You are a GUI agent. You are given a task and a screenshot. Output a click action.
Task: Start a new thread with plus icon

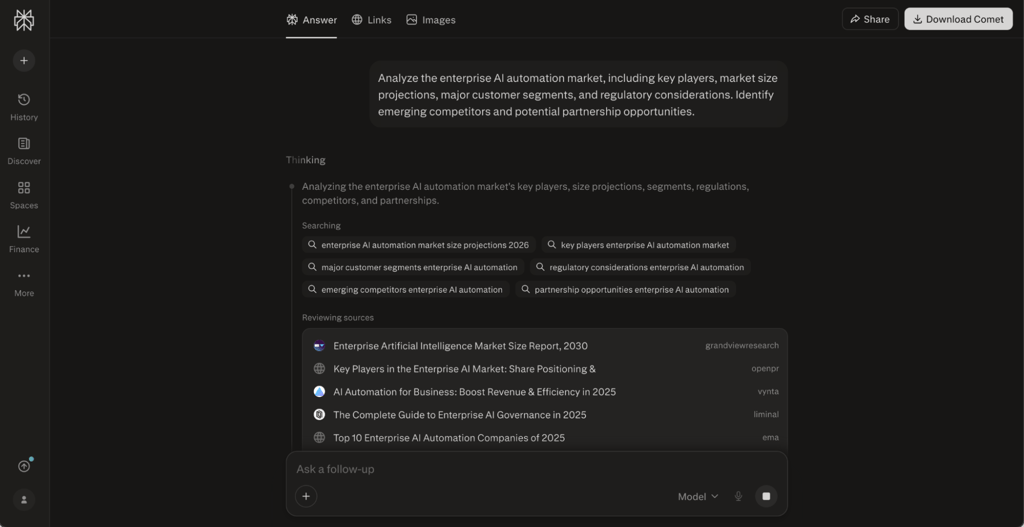coord(24,61)
